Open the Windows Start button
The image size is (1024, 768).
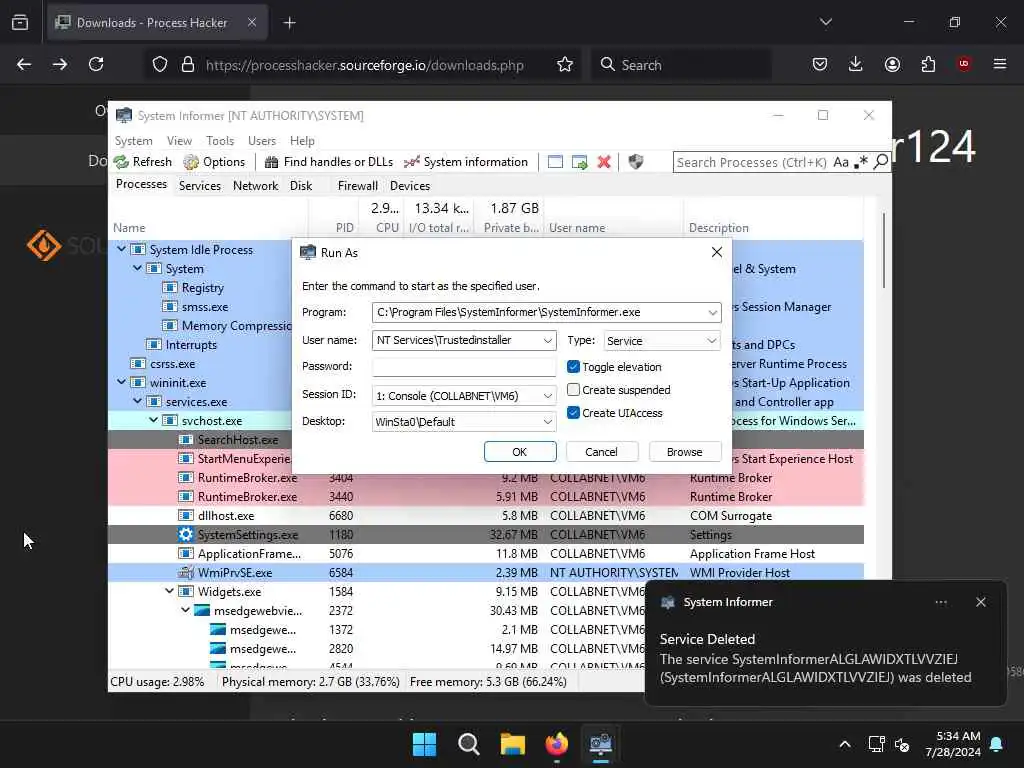[x=424, y=744]
